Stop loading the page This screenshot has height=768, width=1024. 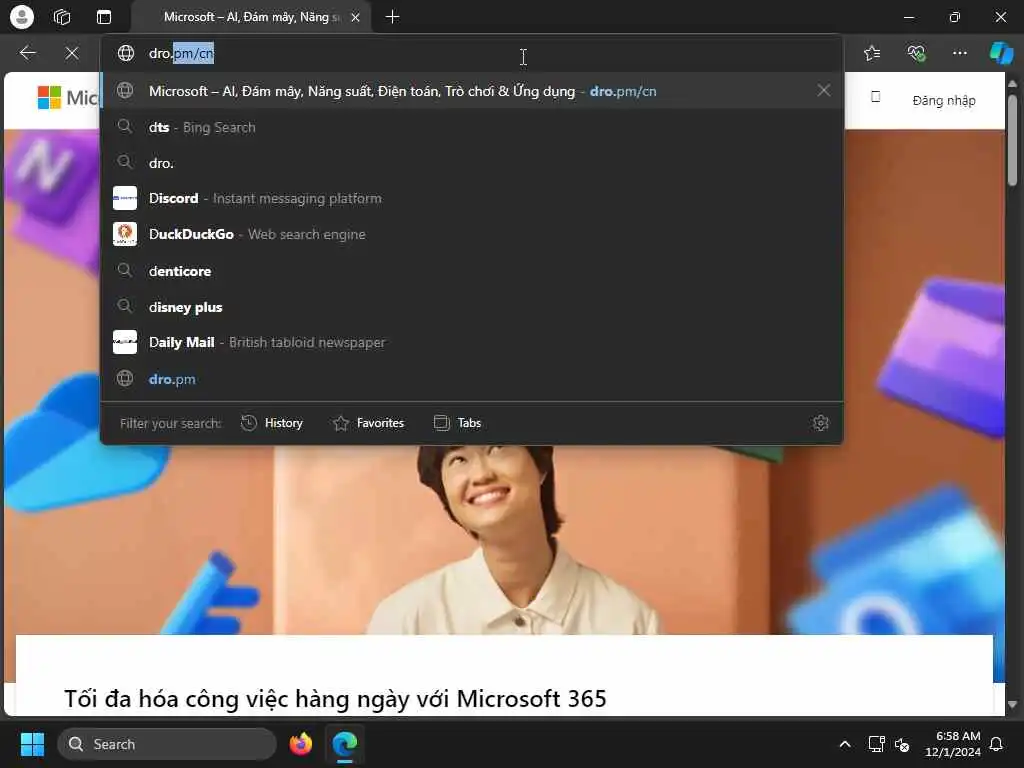coord(72,53)
